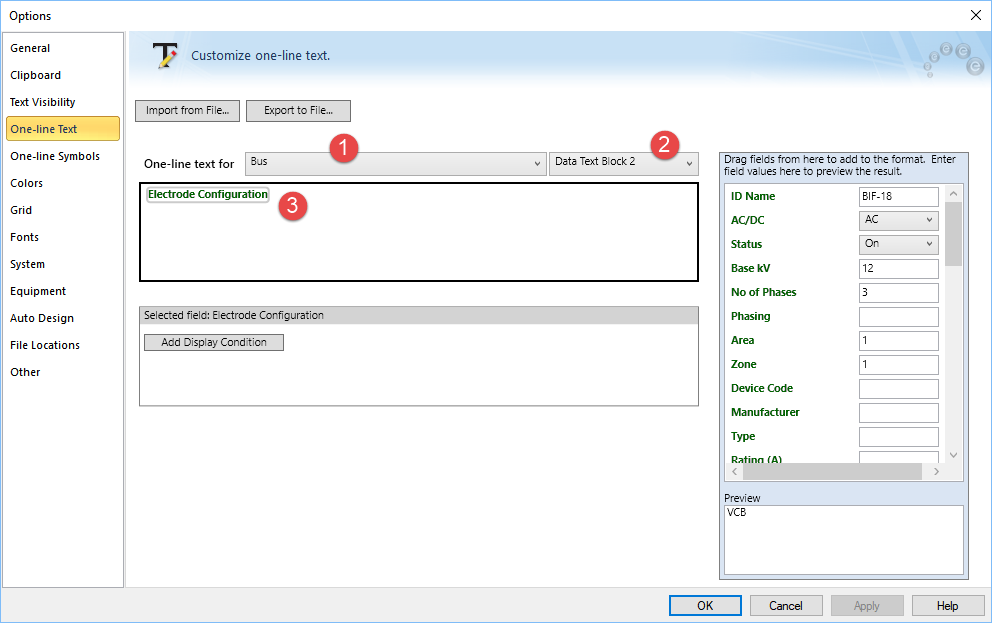Viewport: 992px width, 623px height.
Task: Expand the Data Text Block 2 dropdown
Action: pos(623,163)
